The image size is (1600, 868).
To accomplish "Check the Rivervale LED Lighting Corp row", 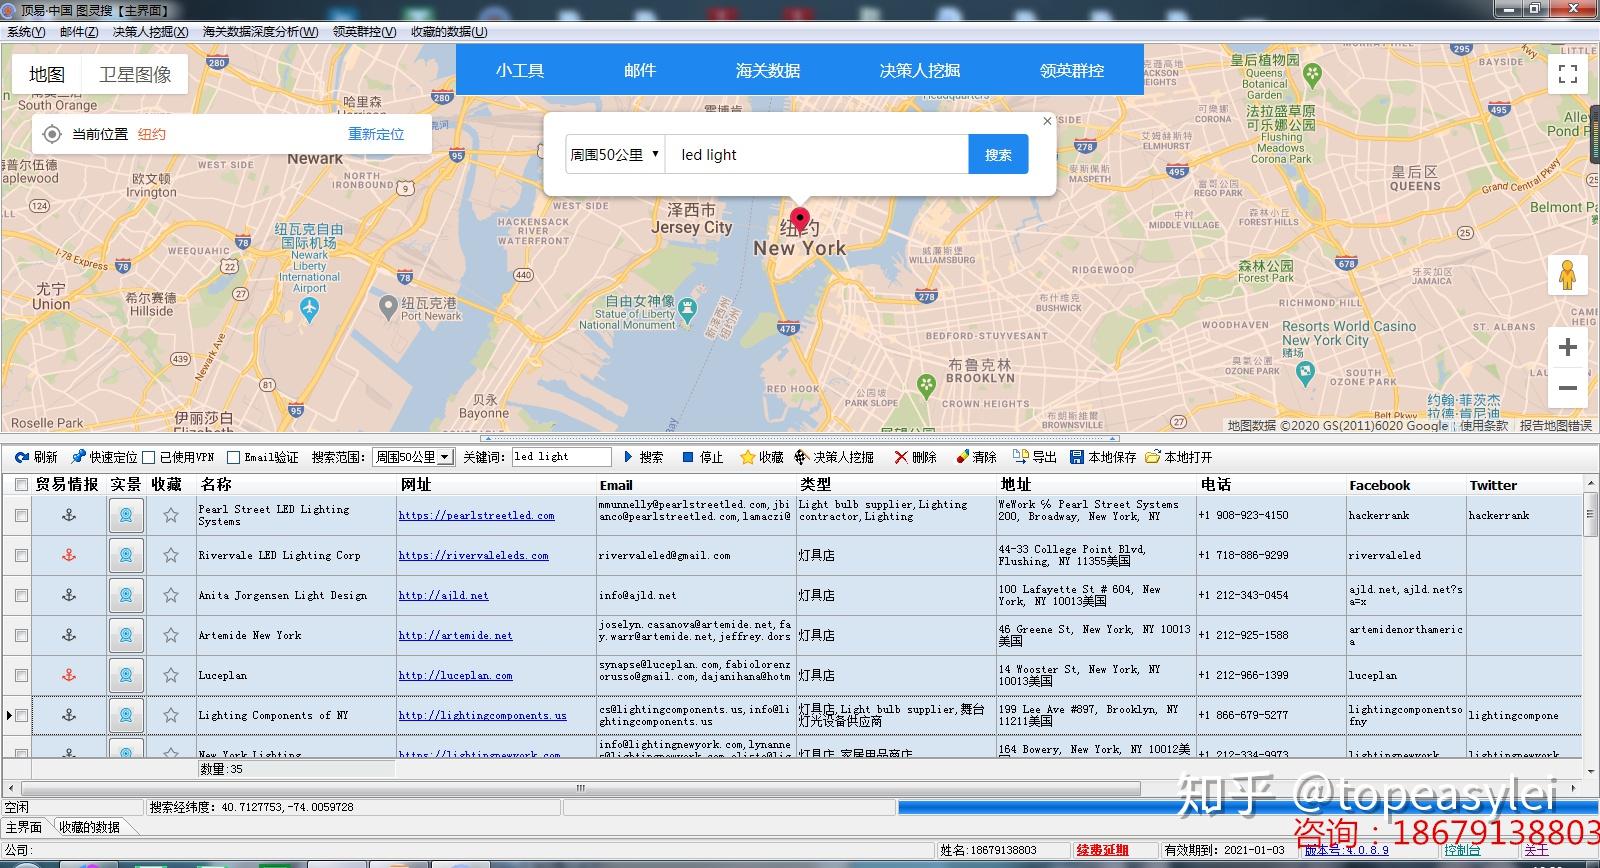I will tap(21, 555).
